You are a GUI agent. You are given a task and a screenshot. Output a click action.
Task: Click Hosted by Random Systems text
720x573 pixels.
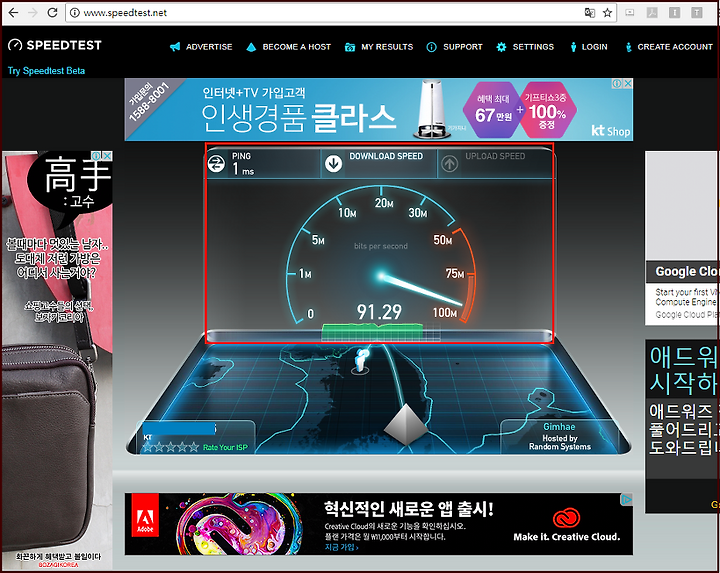pos(560,443)
